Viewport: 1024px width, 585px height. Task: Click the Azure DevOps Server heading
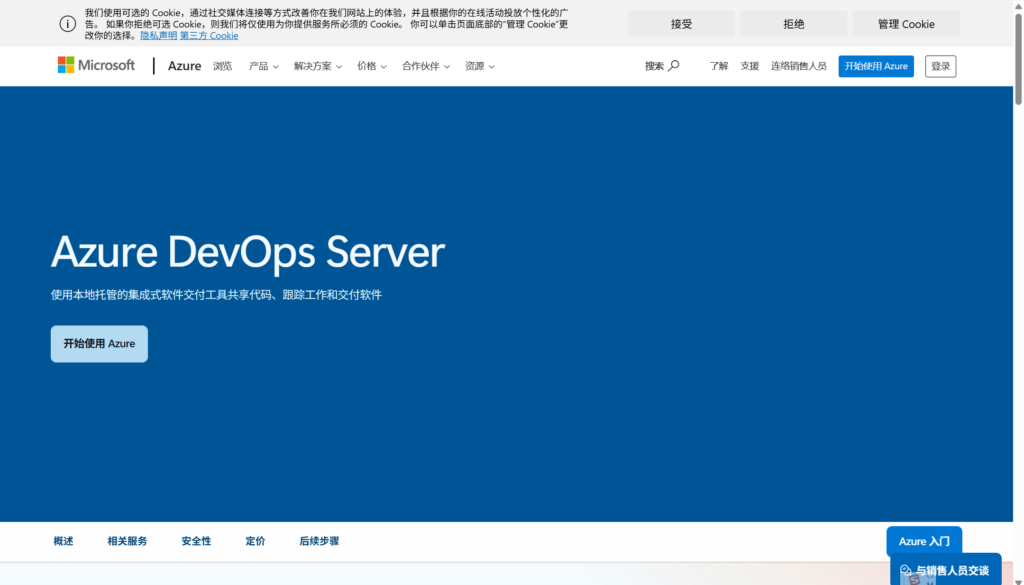pos(248,252)
